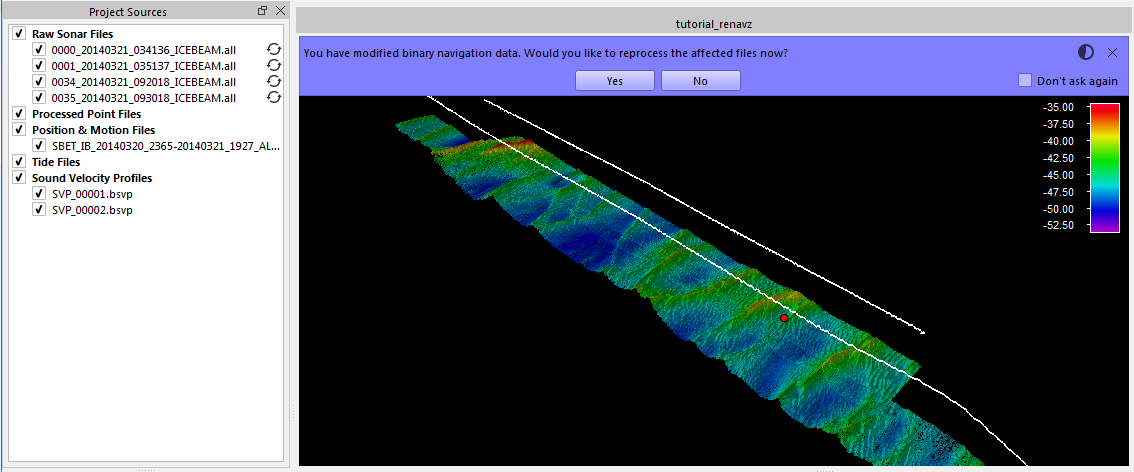1134x472 pixels.
Task: Dismiss the reprocess notification with X
Action: (1112, 52)
